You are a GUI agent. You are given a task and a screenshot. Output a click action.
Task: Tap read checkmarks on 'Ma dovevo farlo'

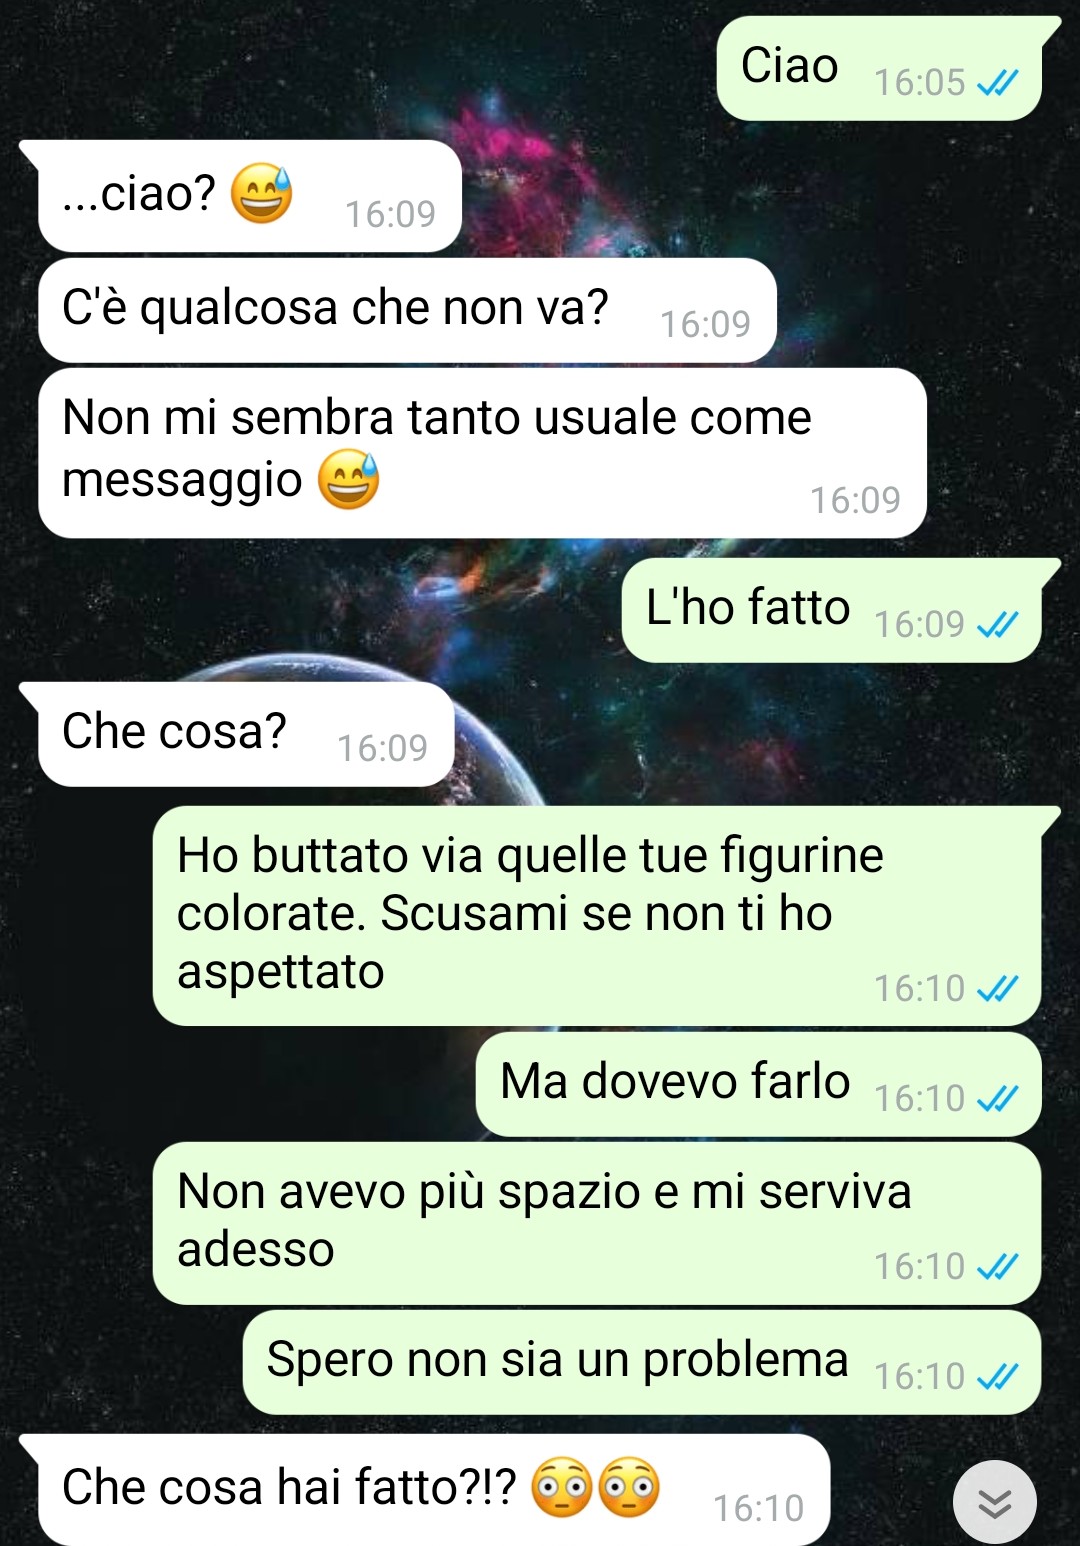997,1099
